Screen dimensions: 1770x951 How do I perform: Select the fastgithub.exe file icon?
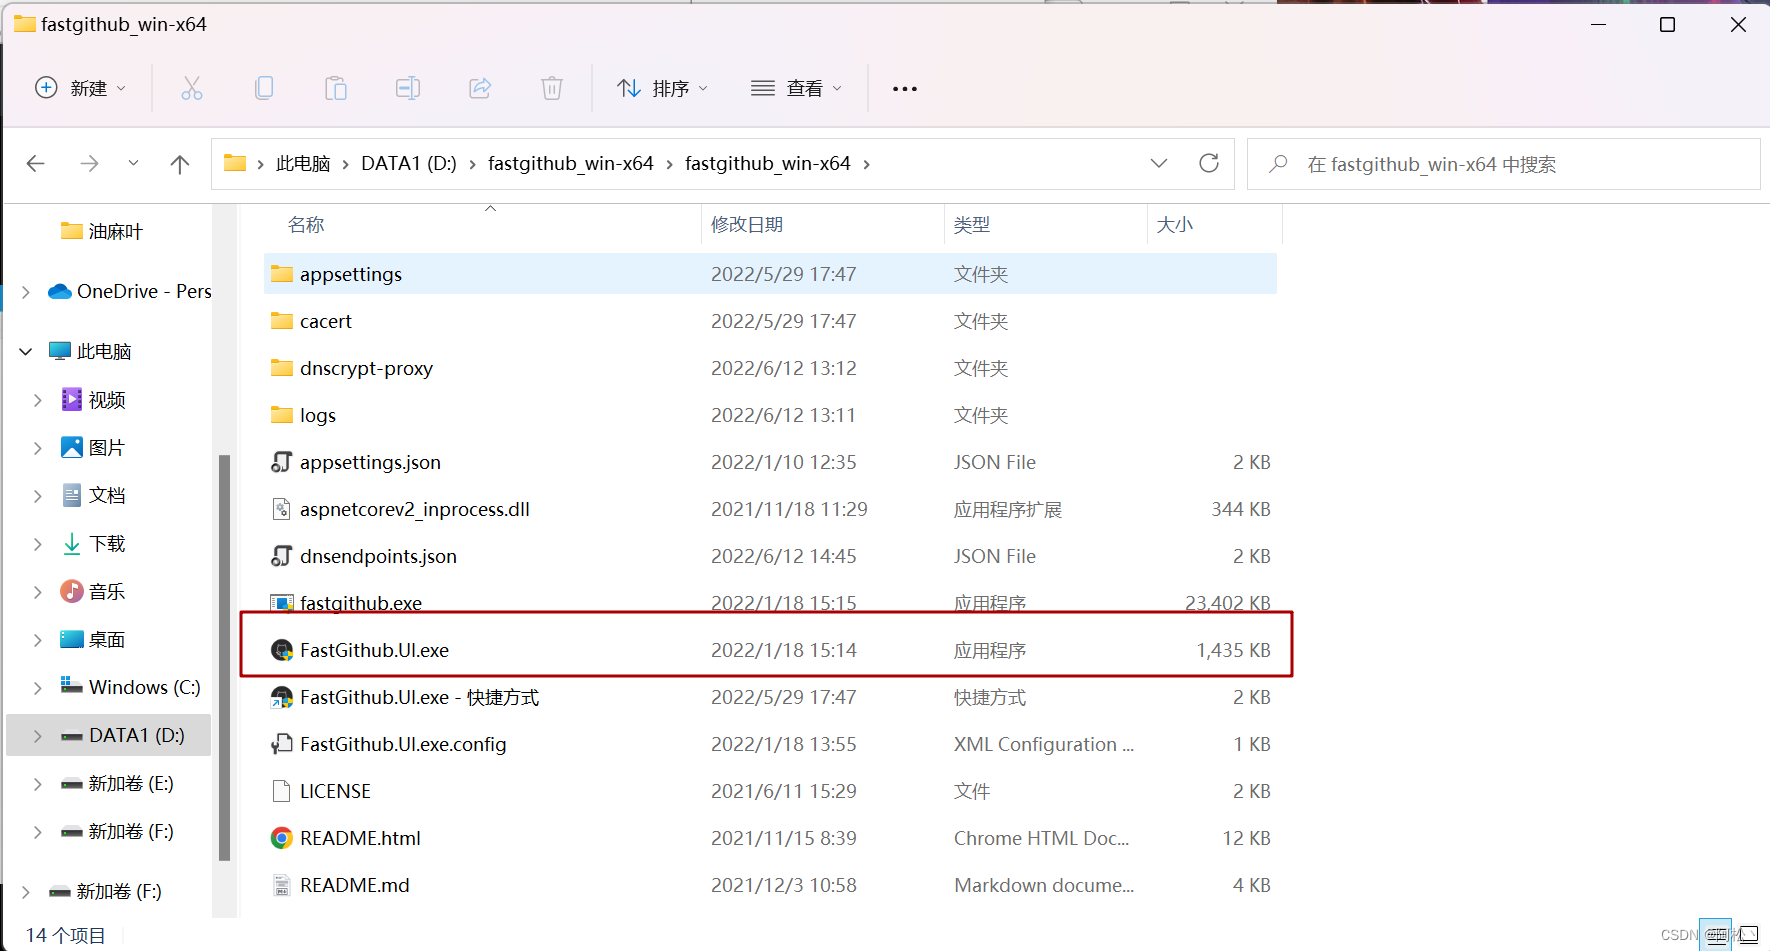(282, 603)
